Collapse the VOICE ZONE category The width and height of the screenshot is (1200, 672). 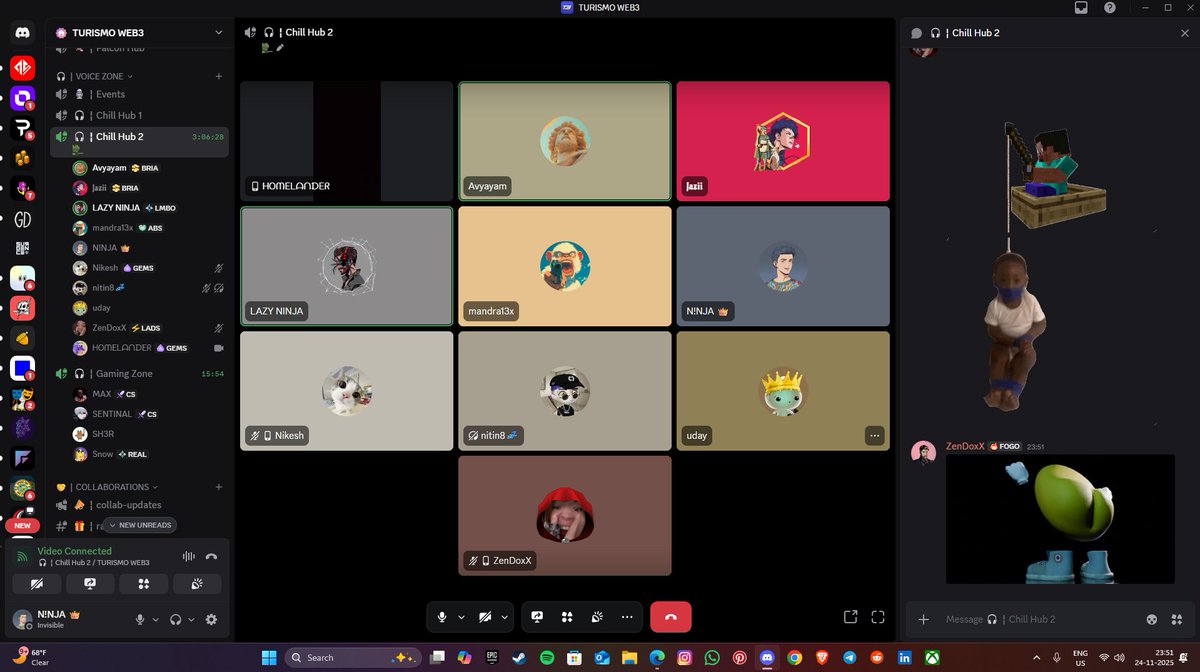pos(100,76)
